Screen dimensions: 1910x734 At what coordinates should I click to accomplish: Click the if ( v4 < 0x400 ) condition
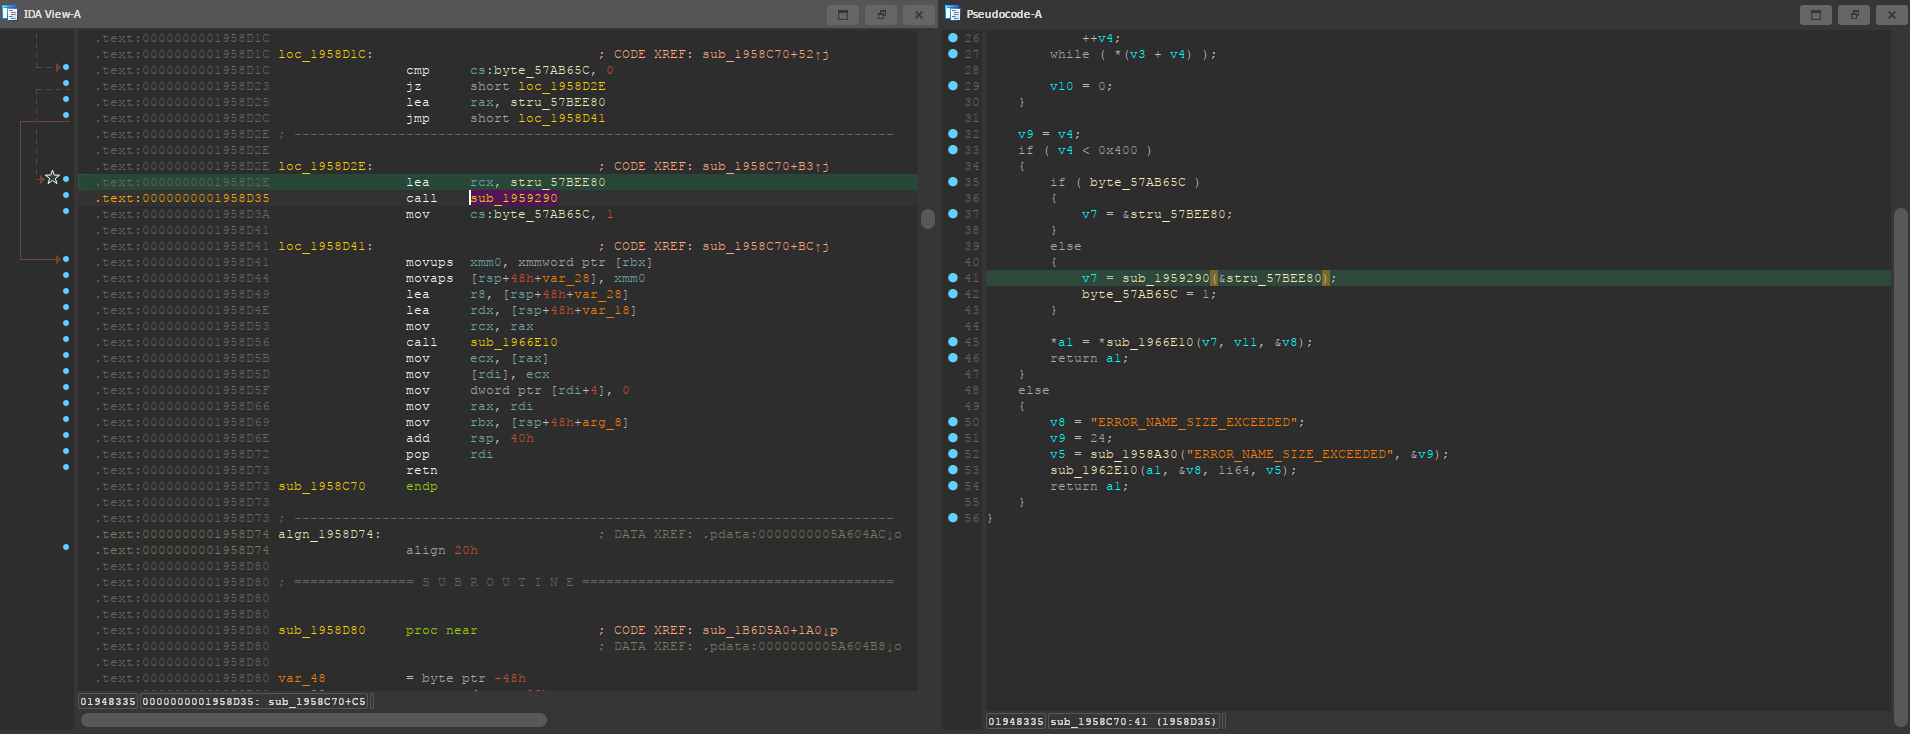1085,150
